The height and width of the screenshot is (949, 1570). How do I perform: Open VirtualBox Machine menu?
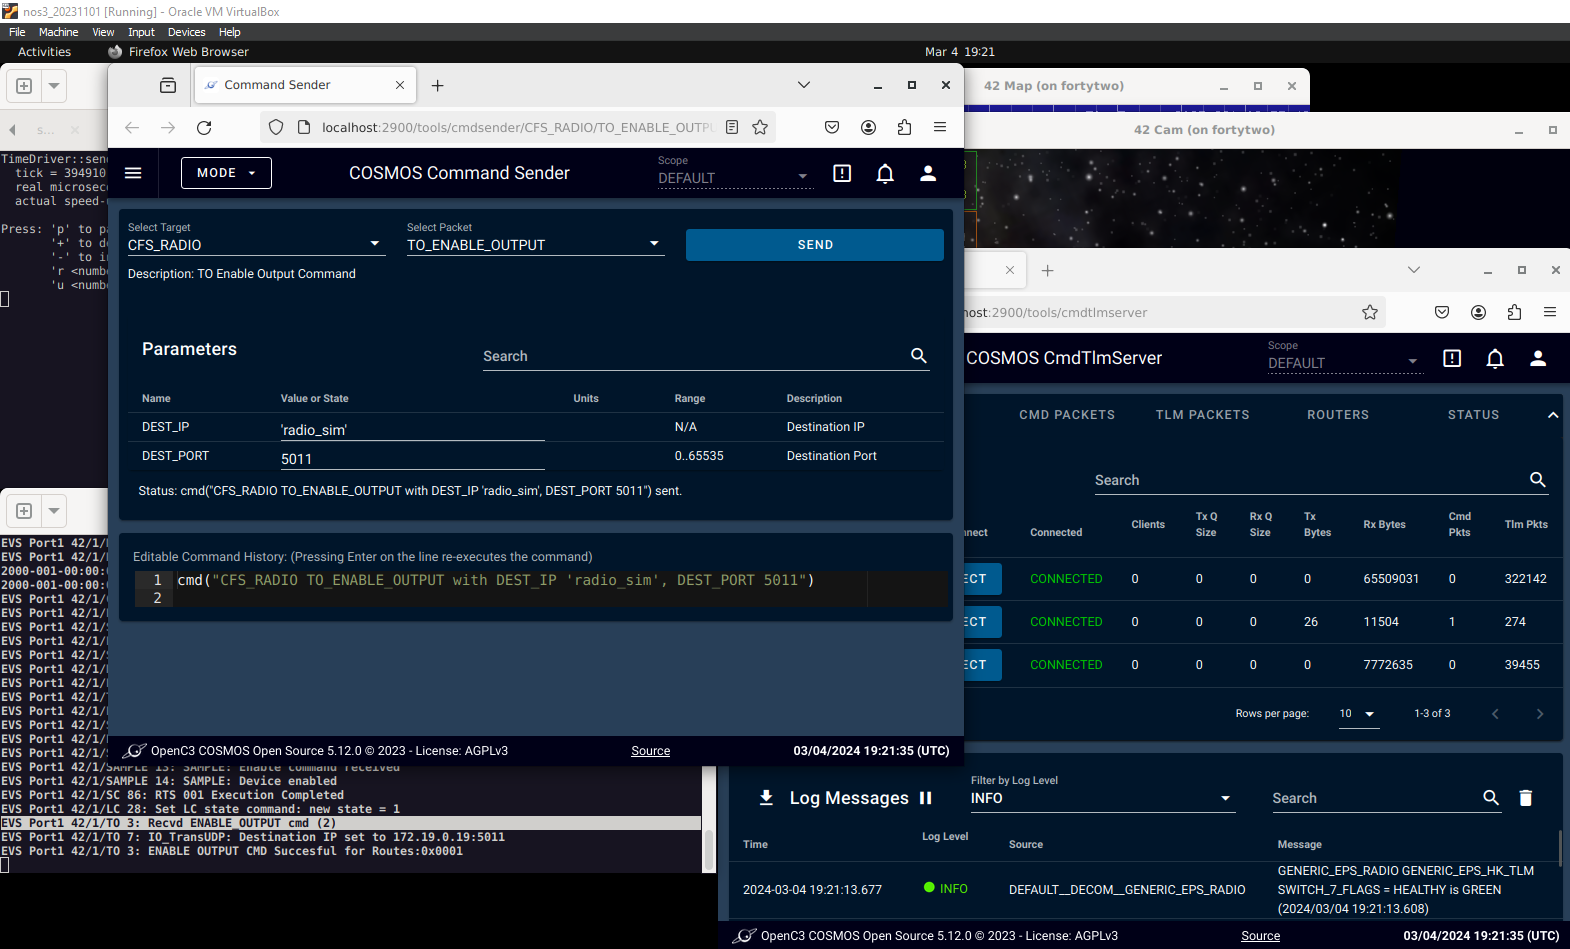click(x=58, y=32)
